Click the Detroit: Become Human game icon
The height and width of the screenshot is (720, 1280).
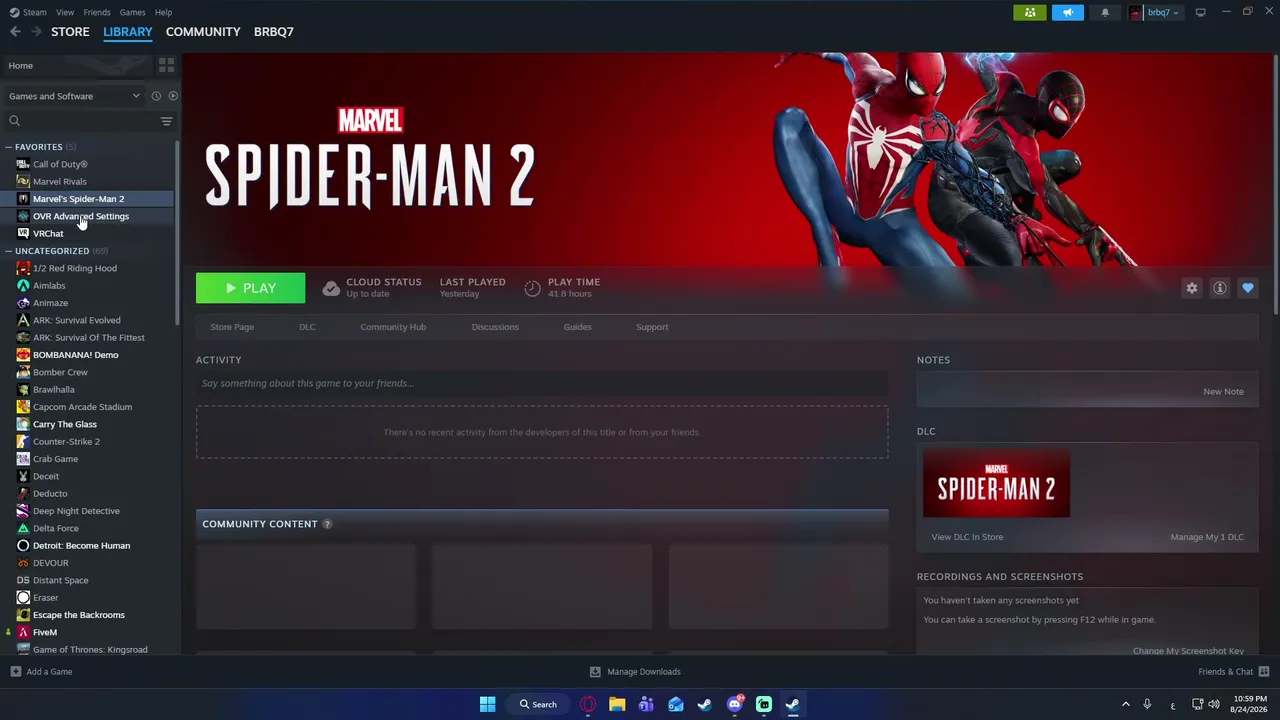point(23,545)
